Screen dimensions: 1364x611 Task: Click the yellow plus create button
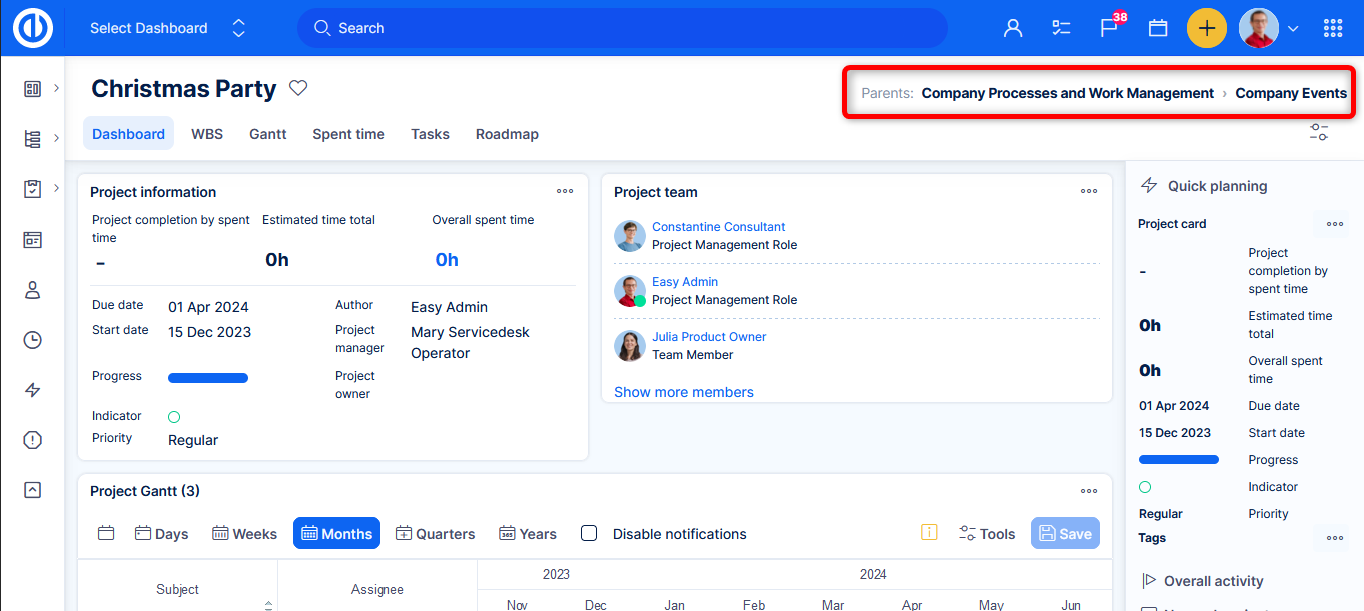pyautogui.click(x=1207, y=28)
